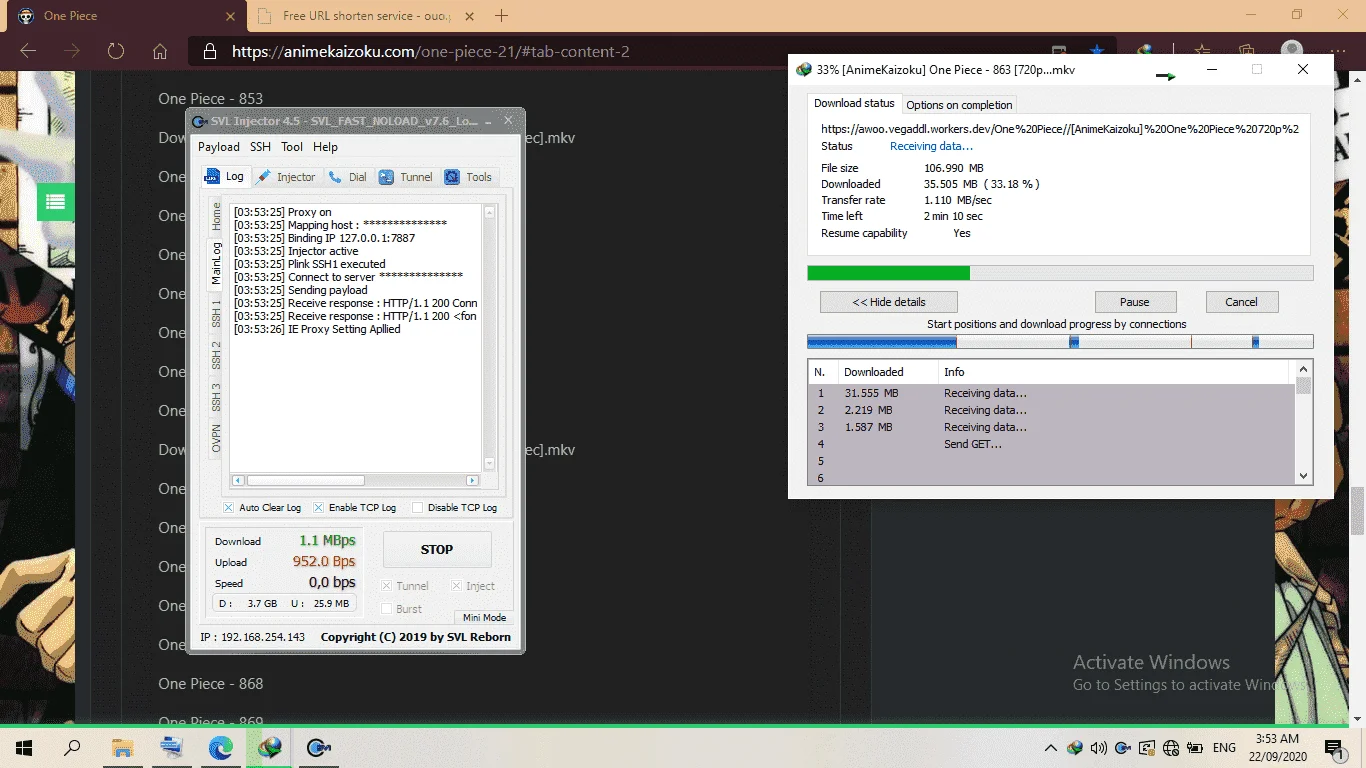Select the SSH 2 vertical tab
Screen dimensions: 1366x768
216,355
